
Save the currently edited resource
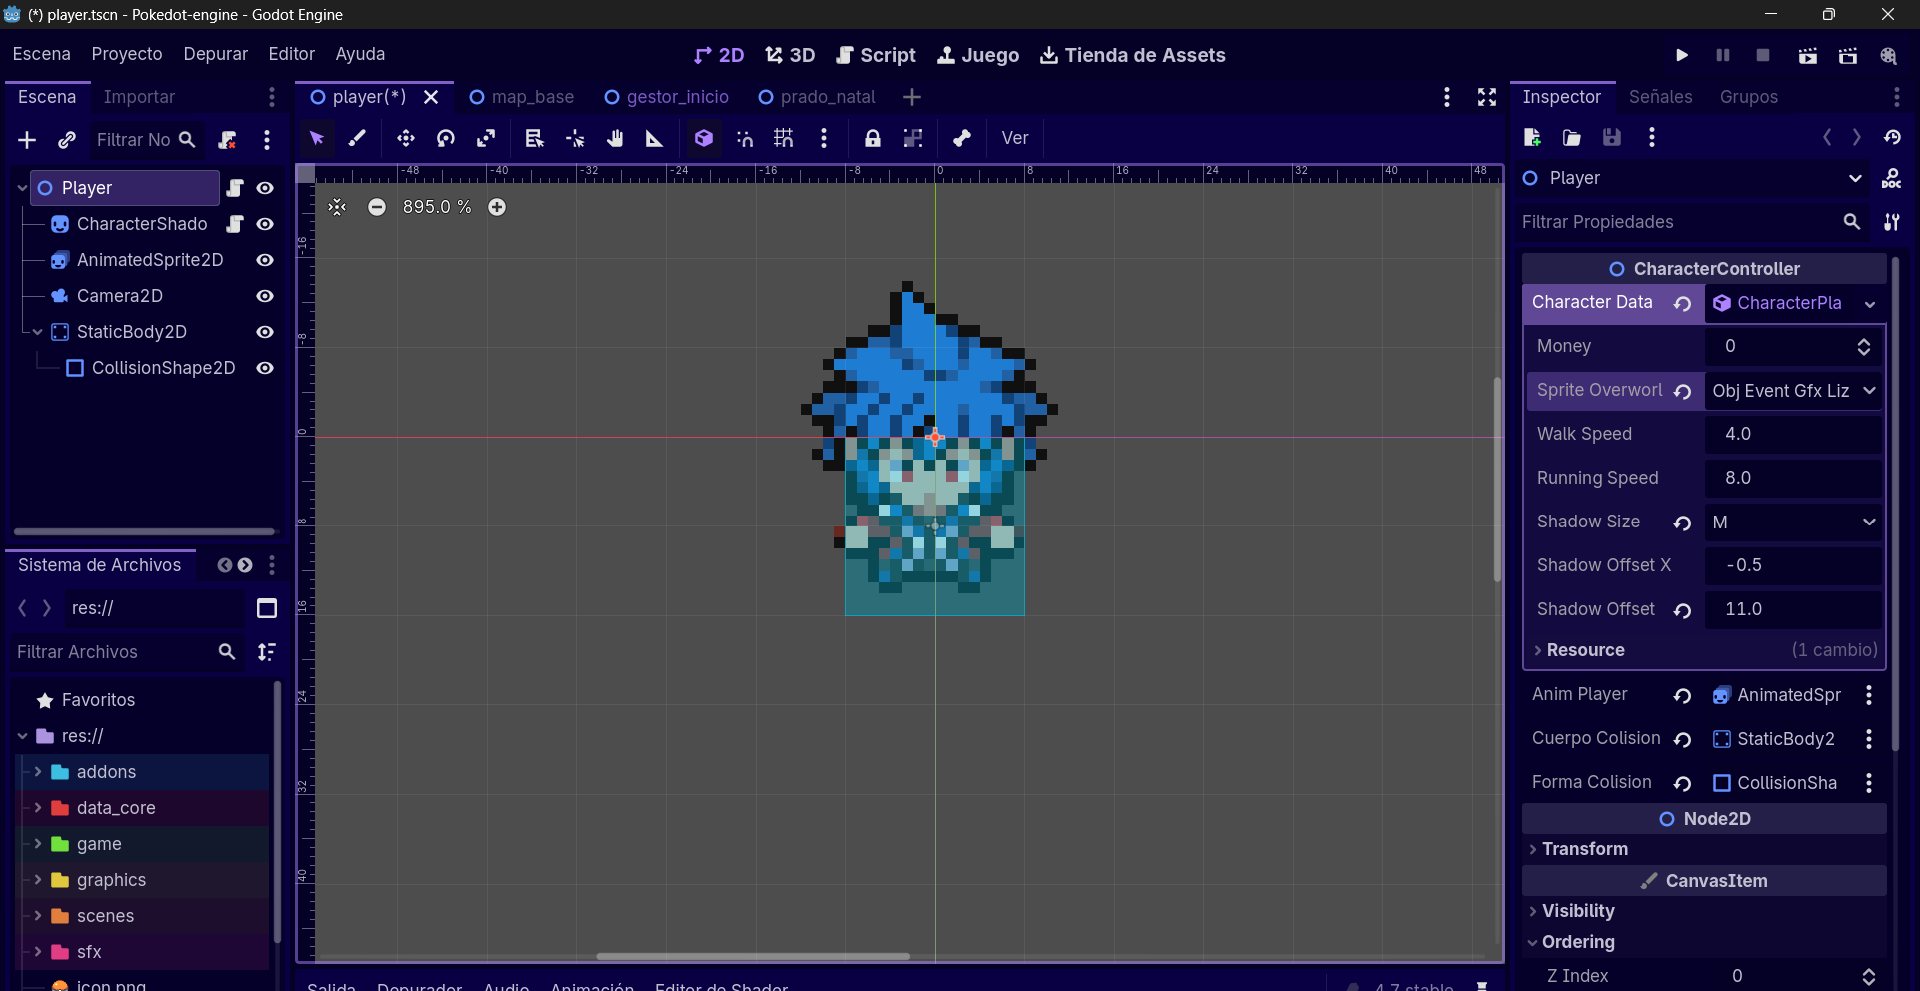coord(1612,137)
